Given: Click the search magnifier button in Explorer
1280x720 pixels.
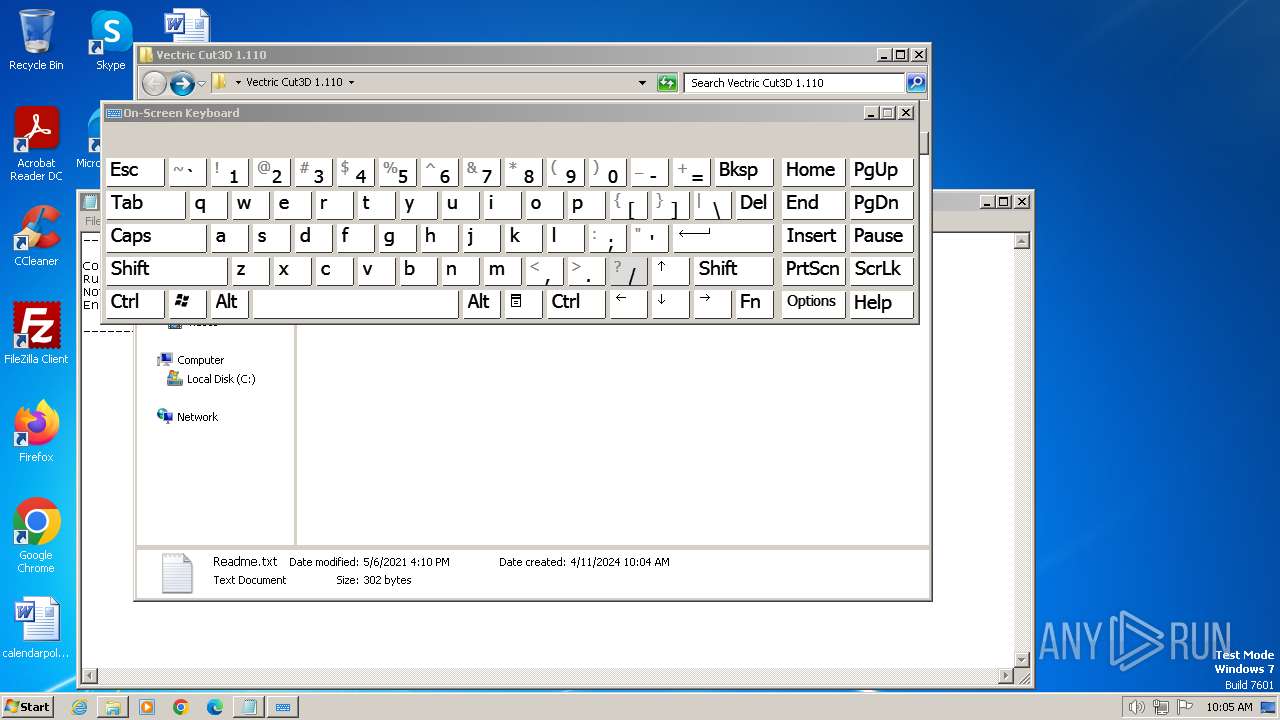Looking at the screenshot, I should click(916, 83).
